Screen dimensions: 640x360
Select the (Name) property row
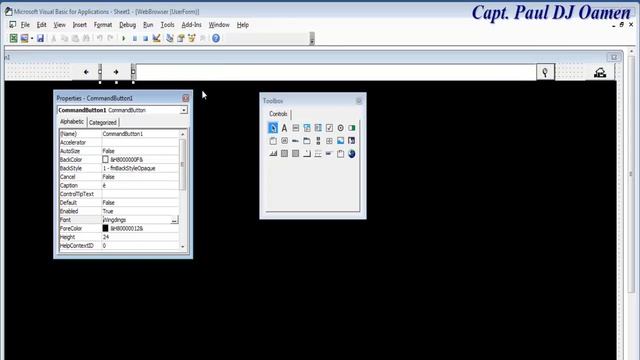pyautogui.click(x=119, y=134)
